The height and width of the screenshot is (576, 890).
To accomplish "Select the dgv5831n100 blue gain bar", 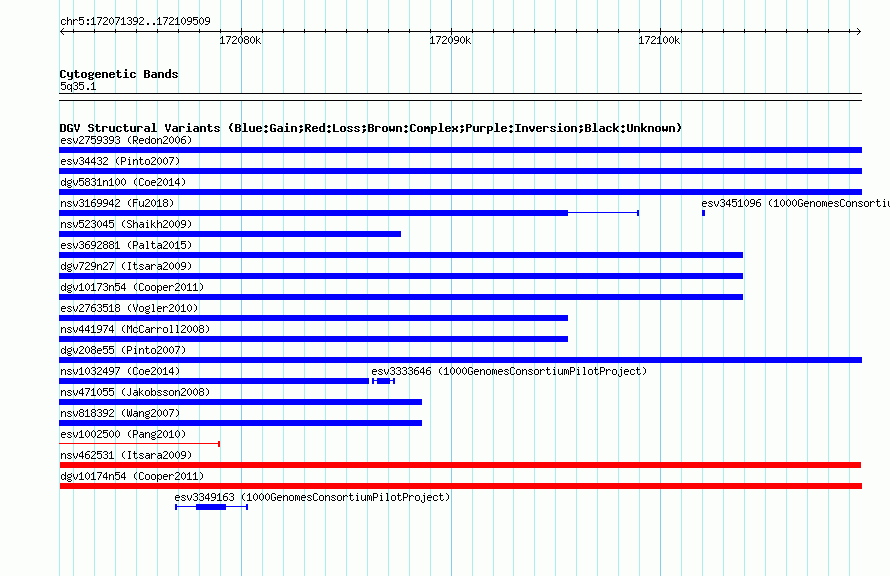I will click(460, 192).
